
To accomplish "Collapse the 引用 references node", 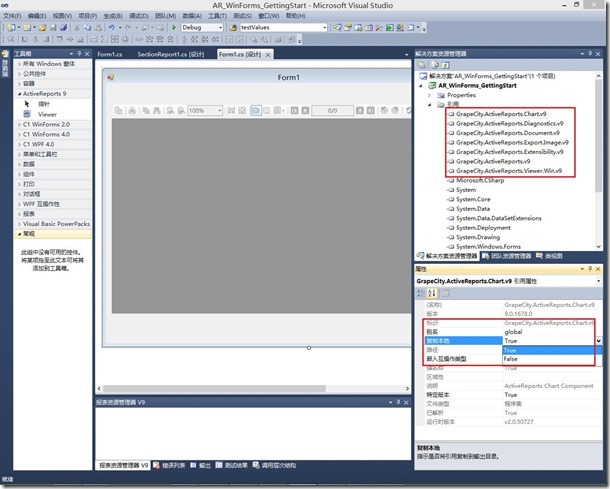I will (430, 105).
